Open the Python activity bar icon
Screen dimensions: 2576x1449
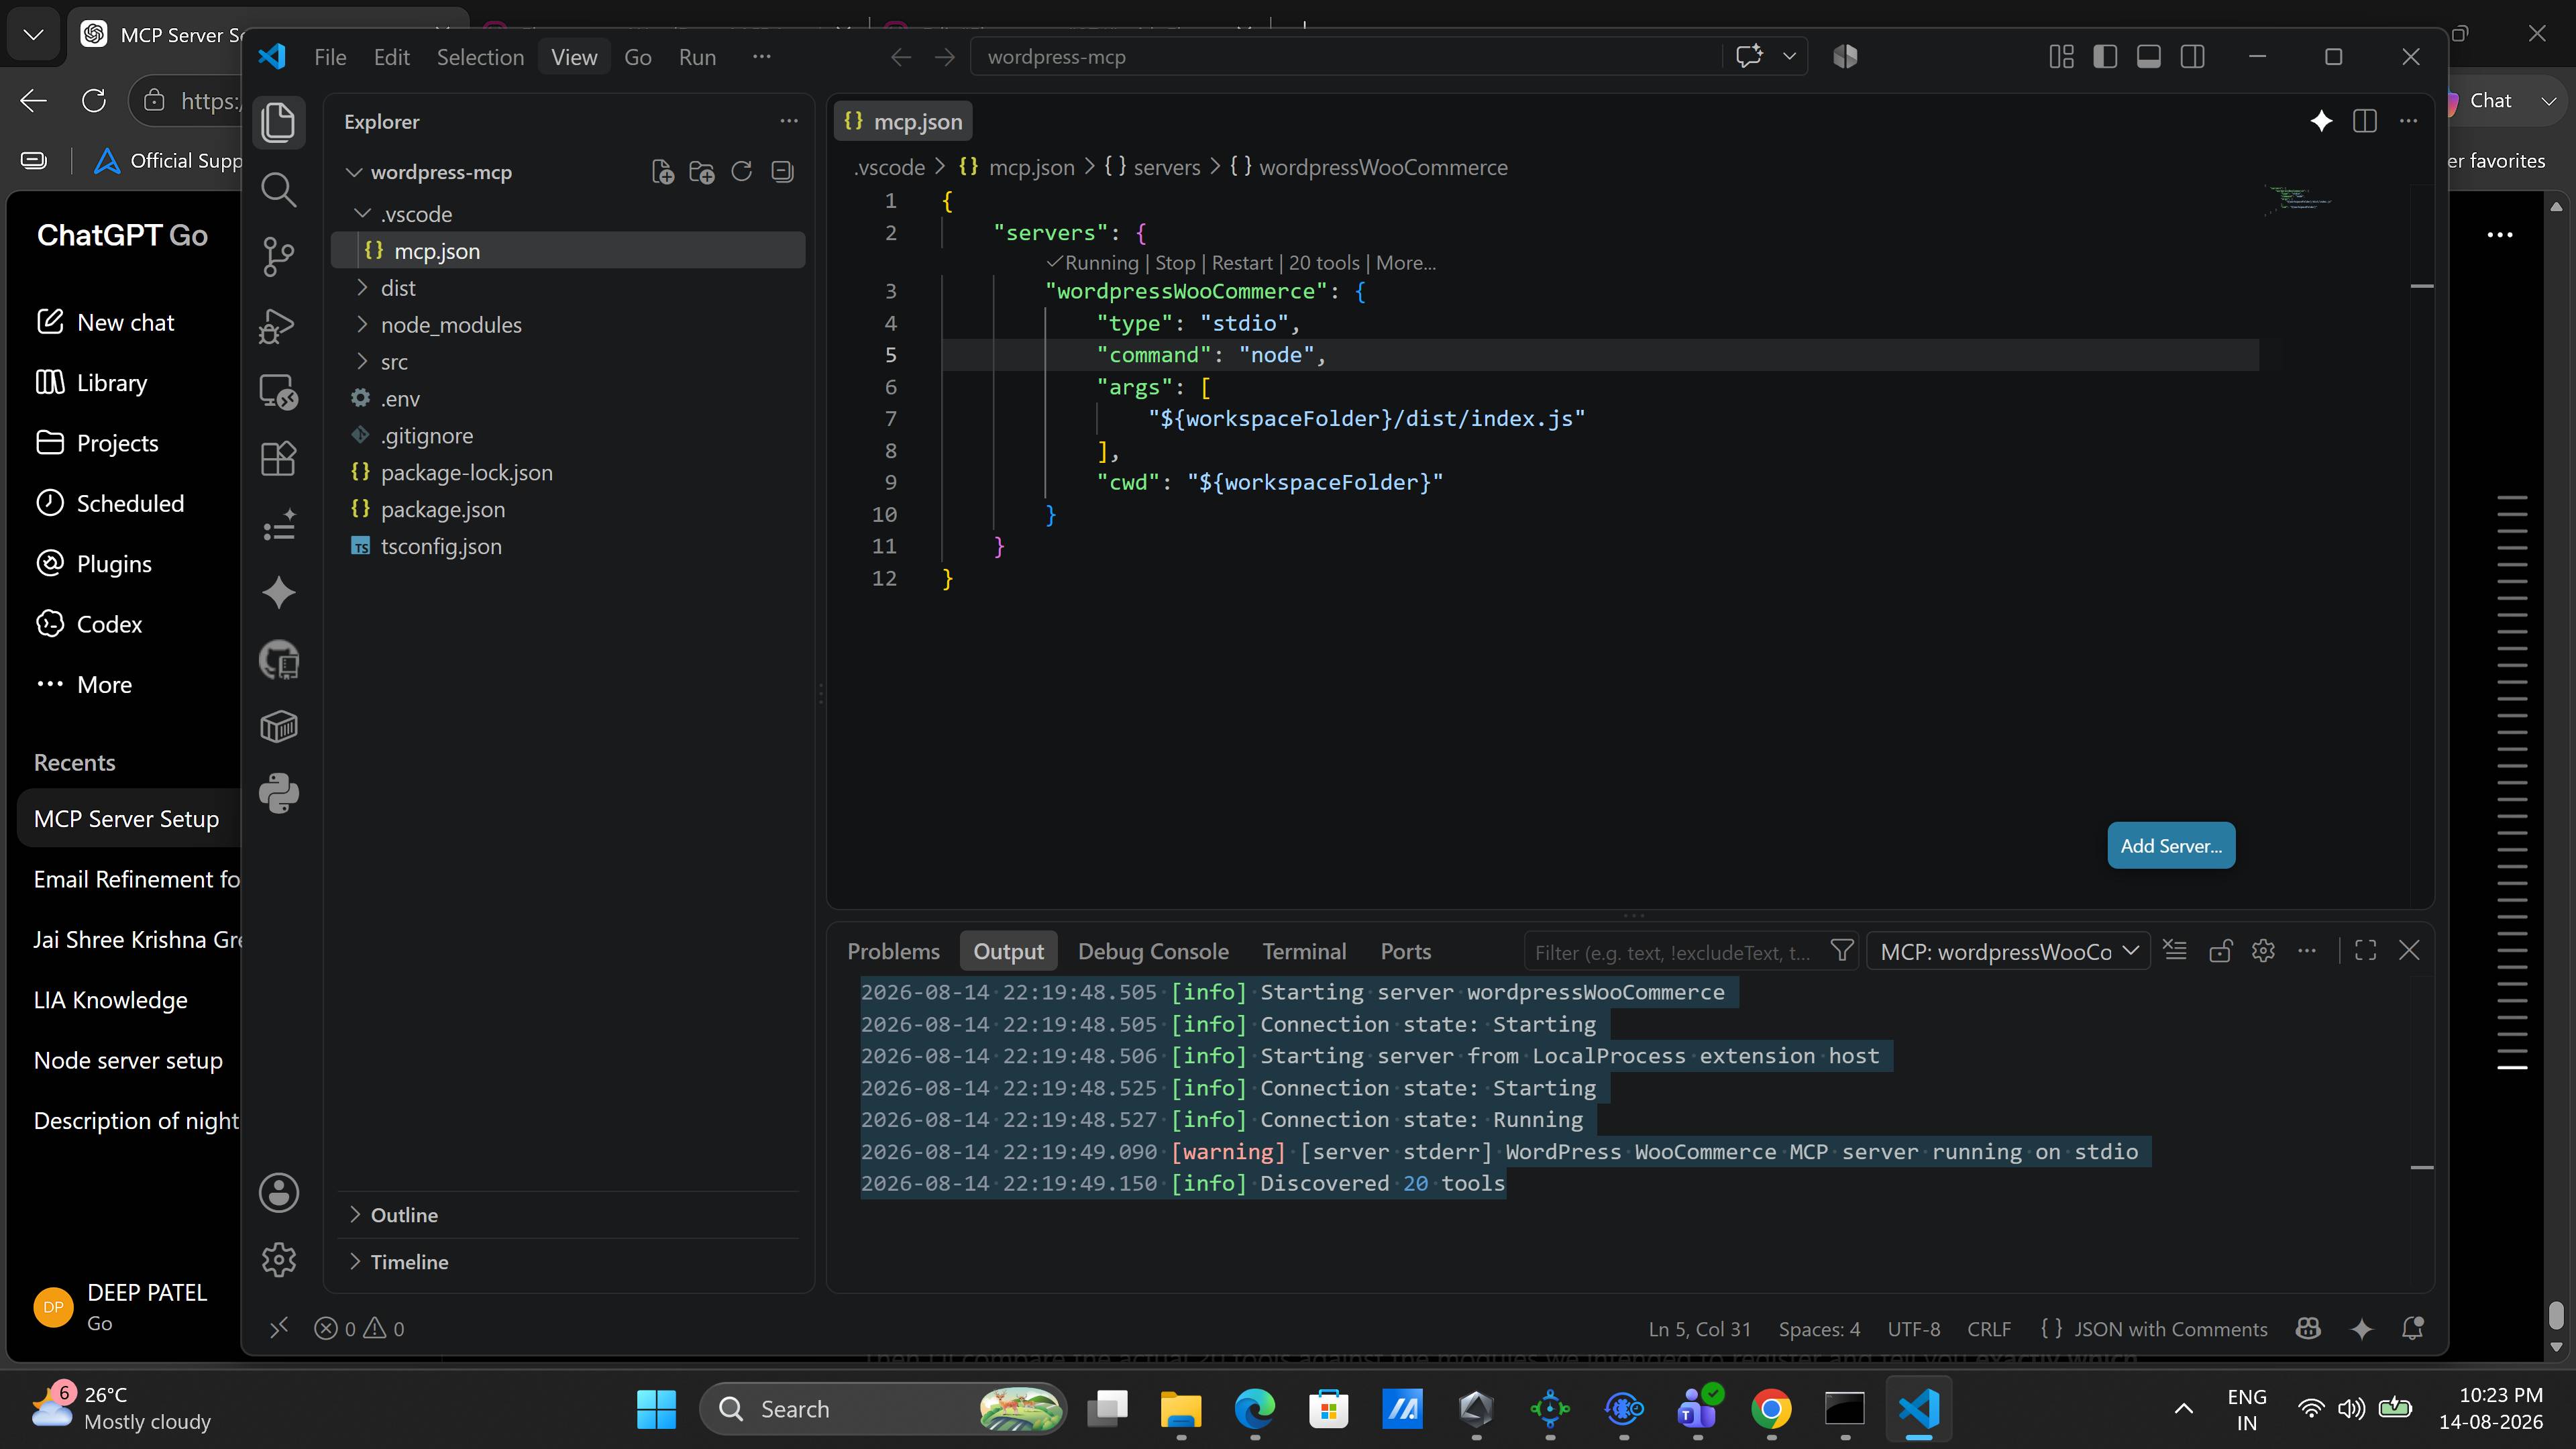[278, 794]
